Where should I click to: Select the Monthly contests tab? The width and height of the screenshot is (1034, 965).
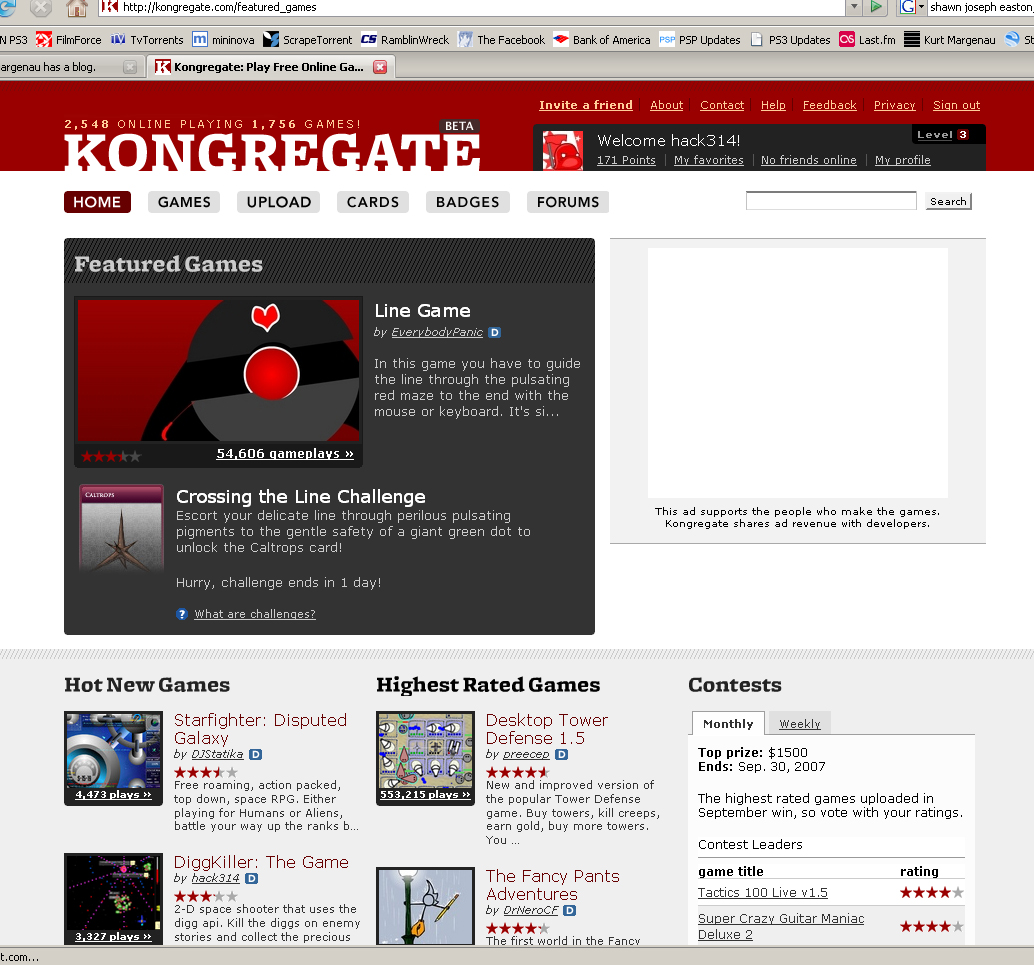coord(728,724)
